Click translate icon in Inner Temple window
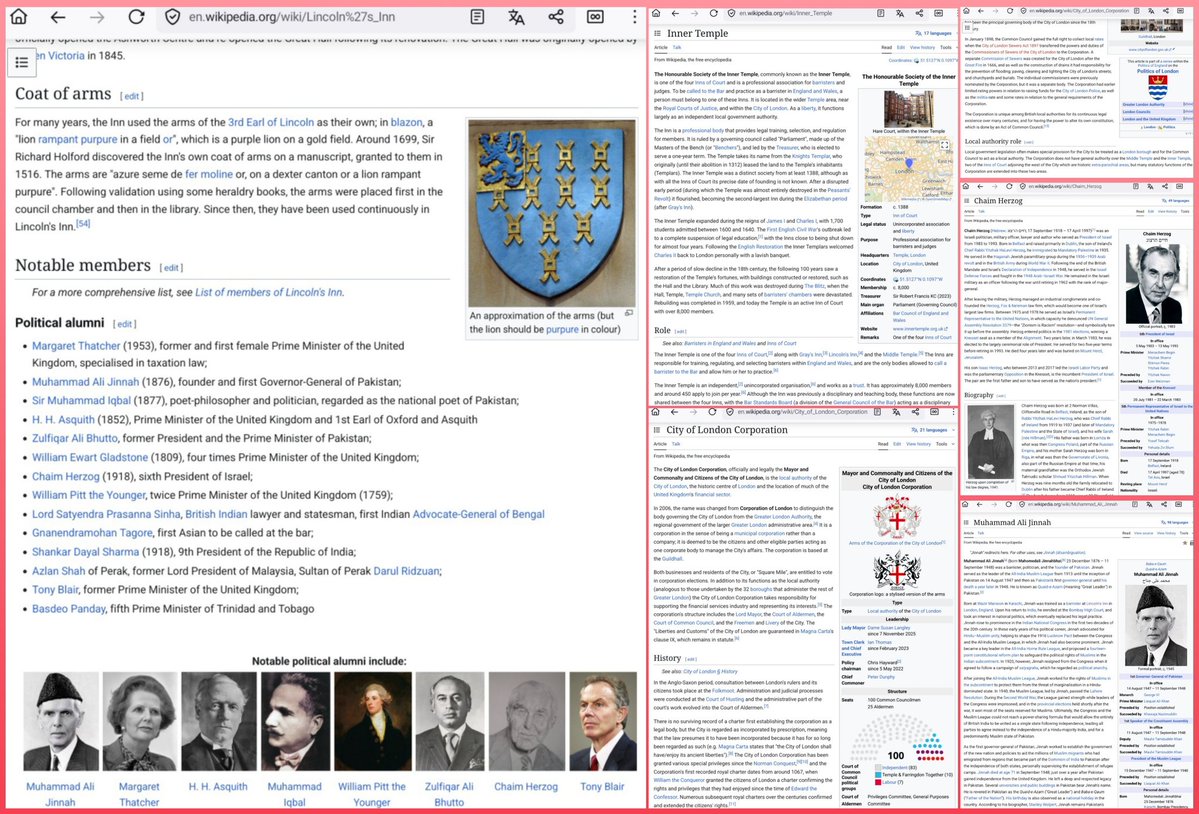This screenshot has height=814, width=1199. coord(900,14)
